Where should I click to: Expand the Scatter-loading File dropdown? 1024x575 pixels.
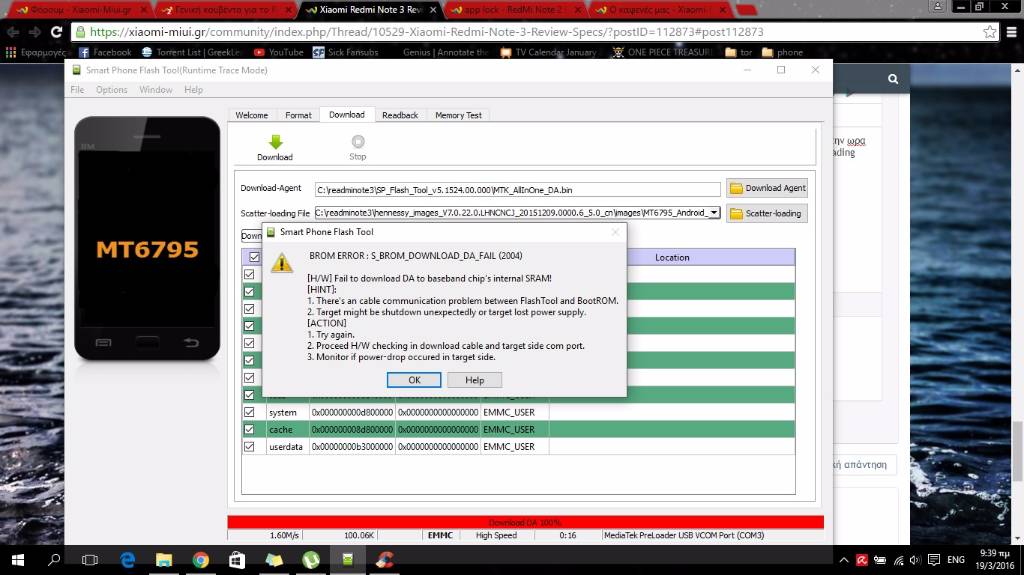pos(713,213)
